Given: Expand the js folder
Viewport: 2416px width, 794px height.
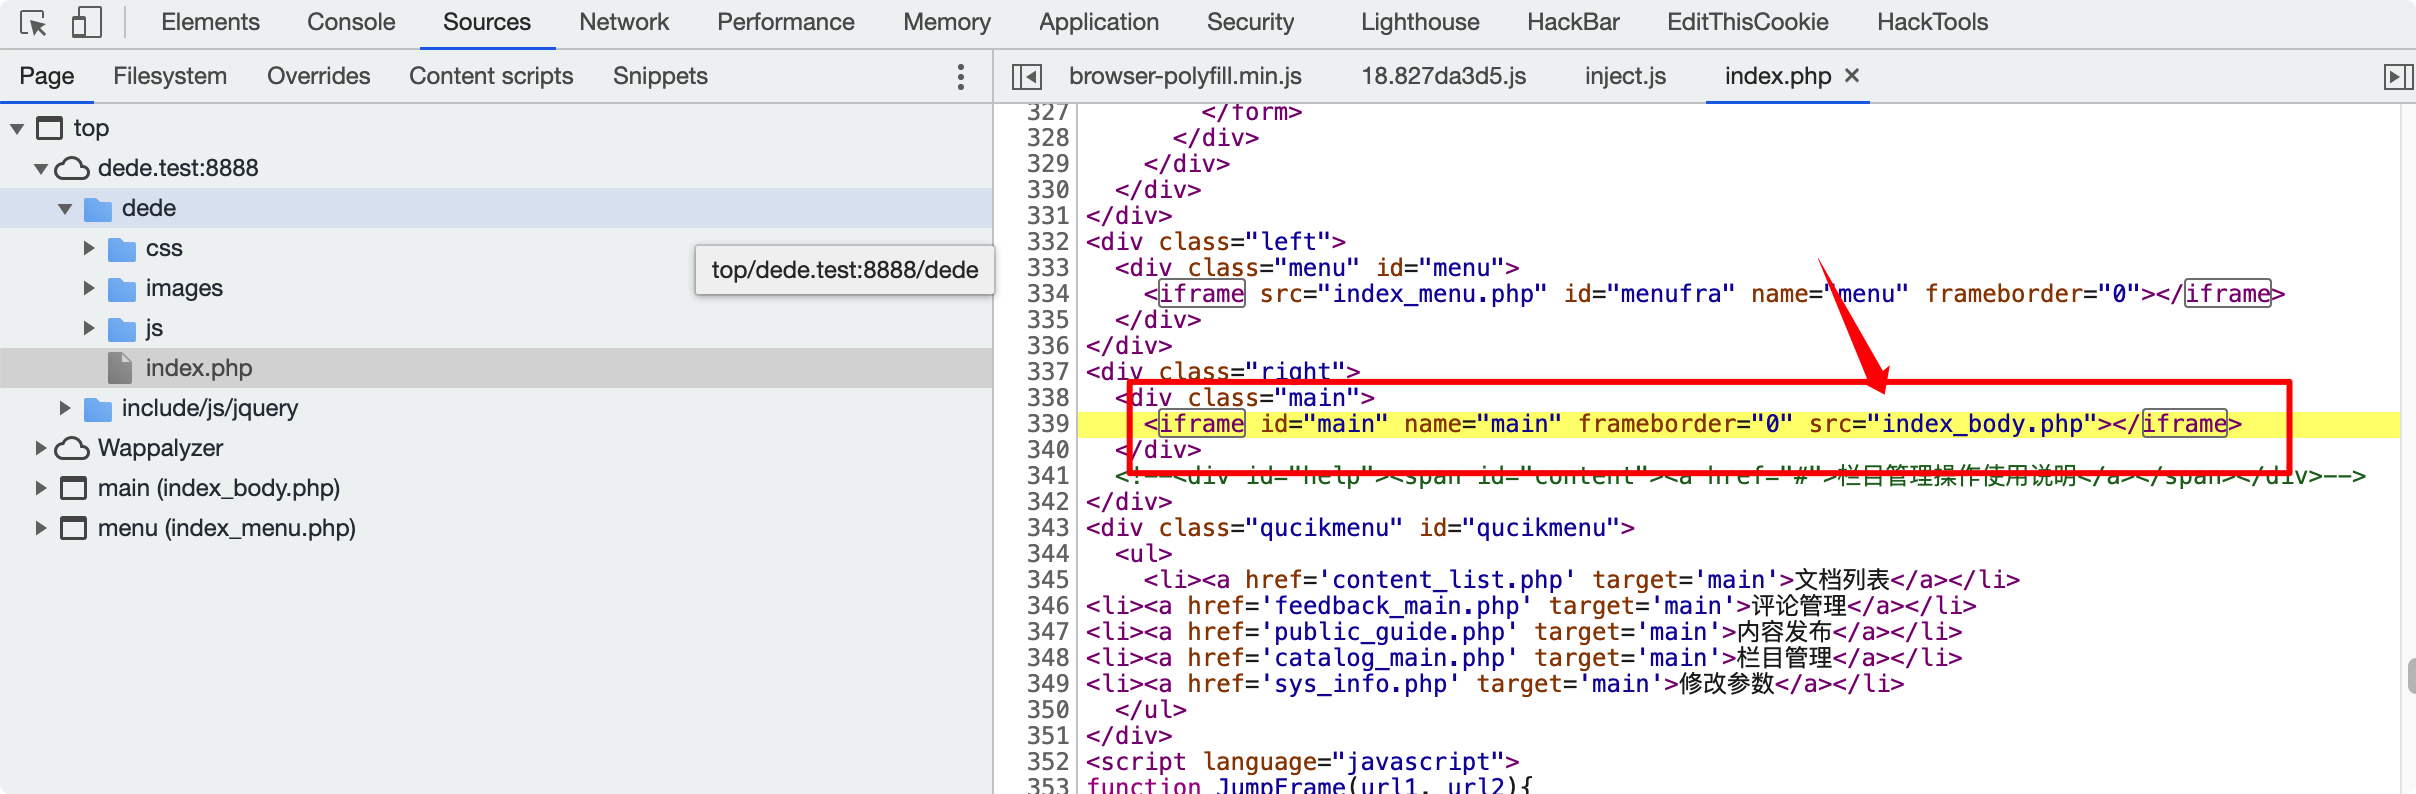Looking at the screenshot, I should [x=89, y=328].
